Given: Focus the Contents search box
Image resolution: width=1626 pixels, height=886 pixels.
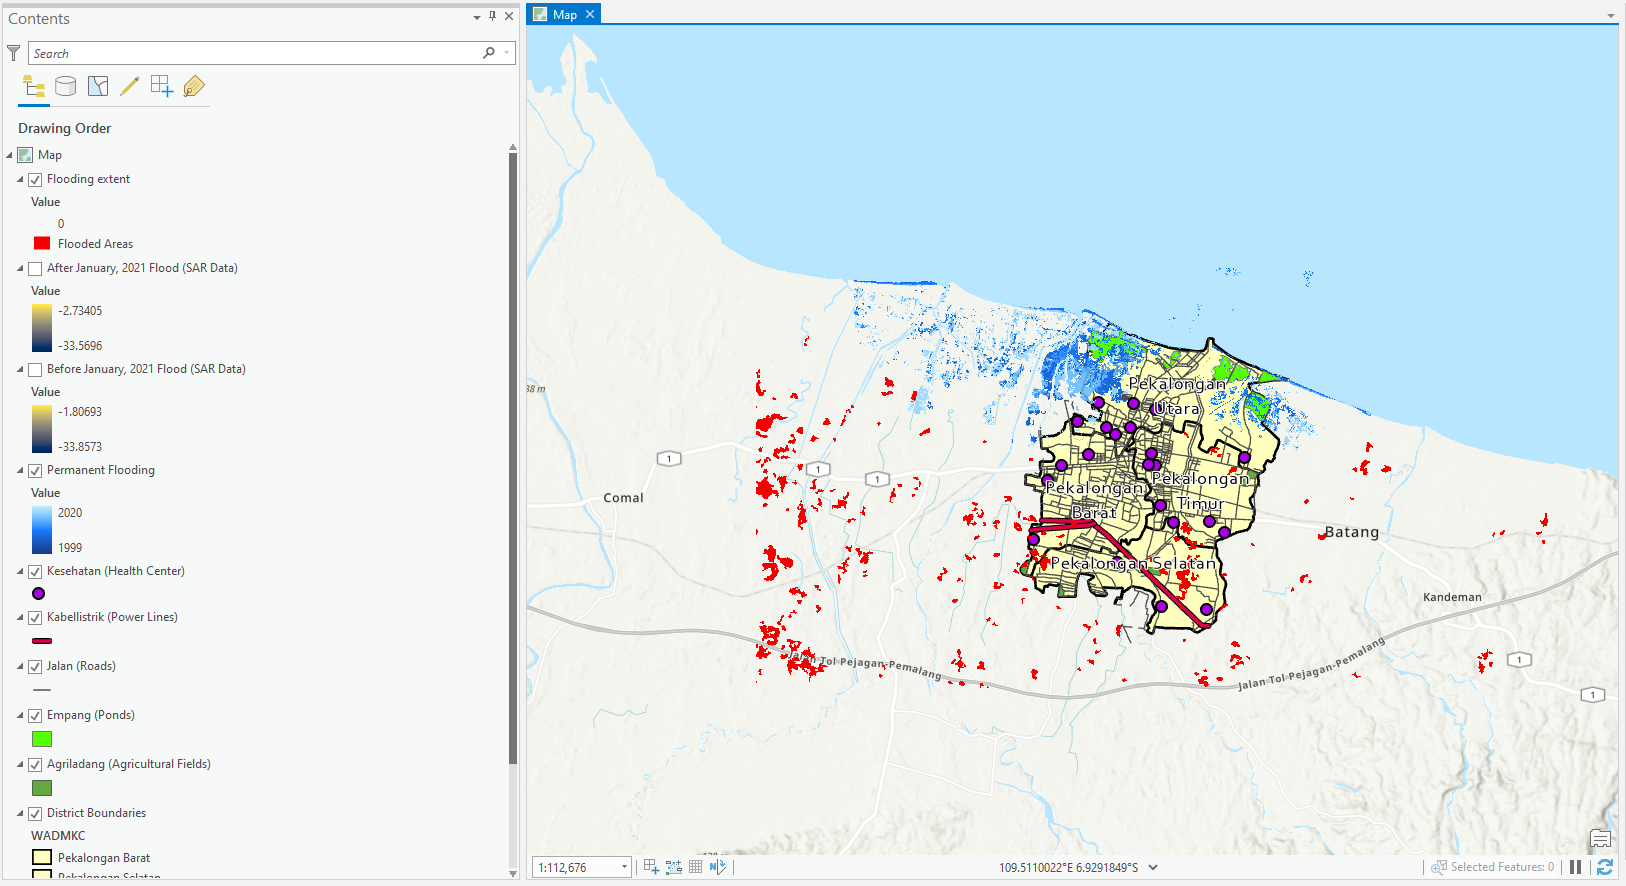Looking at the screenshot, I should coord(256,53).
